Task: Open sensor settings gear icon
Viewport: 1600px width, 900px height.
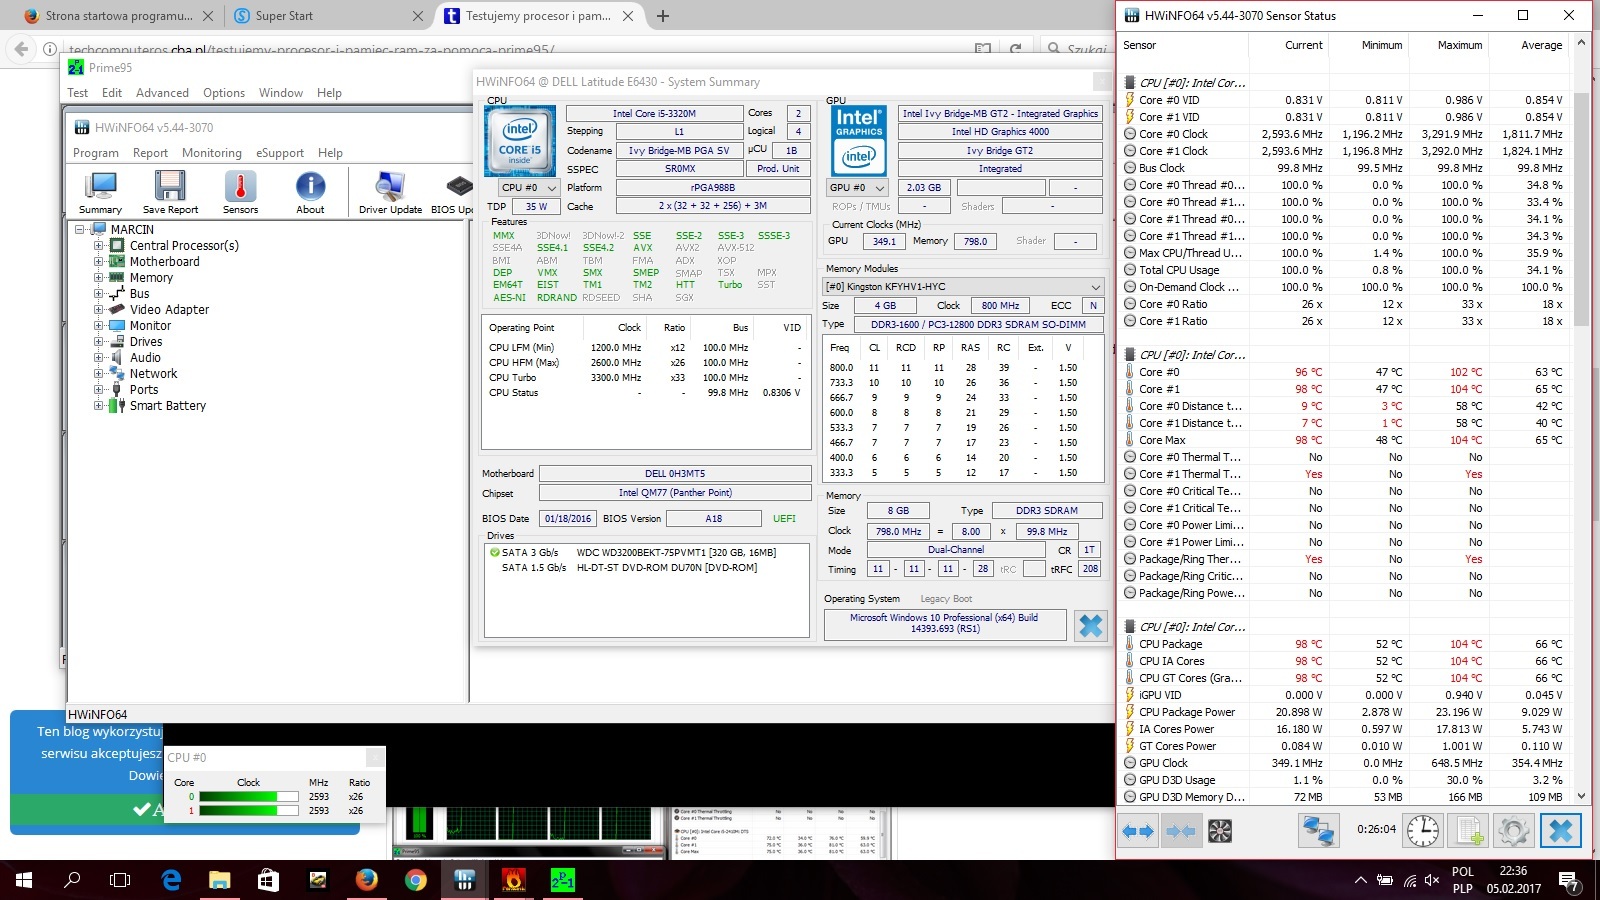Action: [1513, 831]
